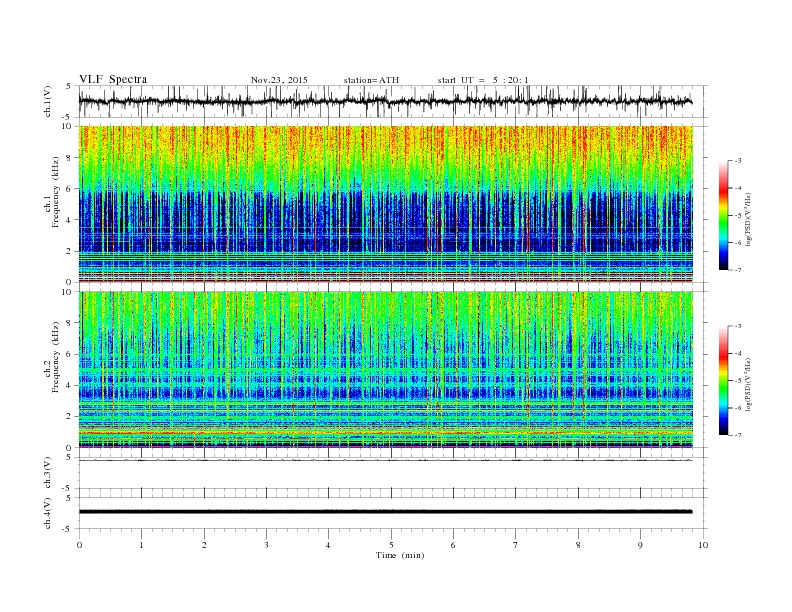The image size is (792, 612).
Task: Click time axis tick label "3"
Action: [266, 545]
